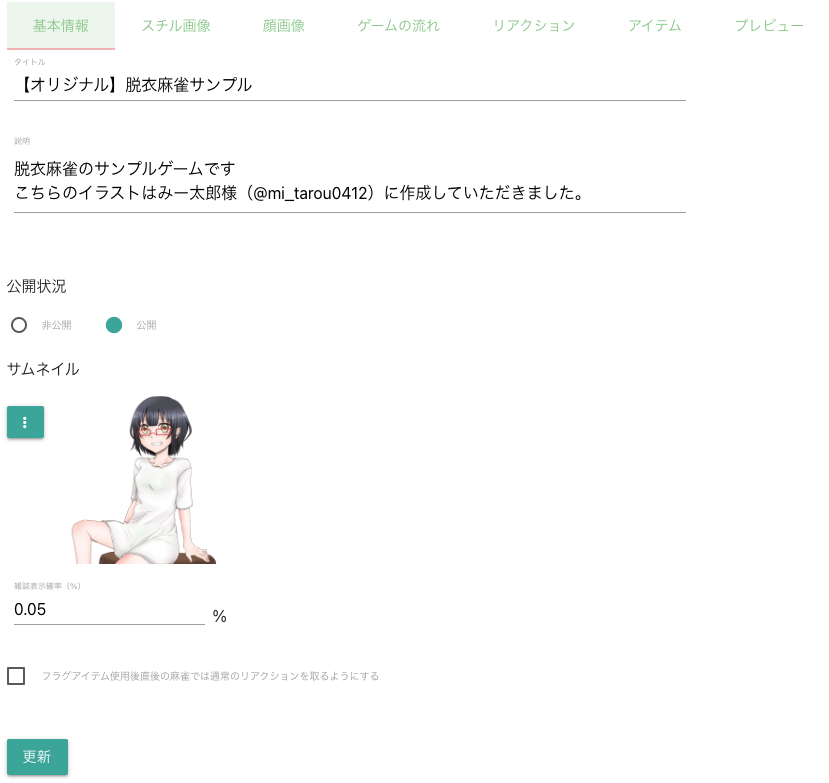Click the 非公開 label text
829x783 pixels.
coord(57,325)
